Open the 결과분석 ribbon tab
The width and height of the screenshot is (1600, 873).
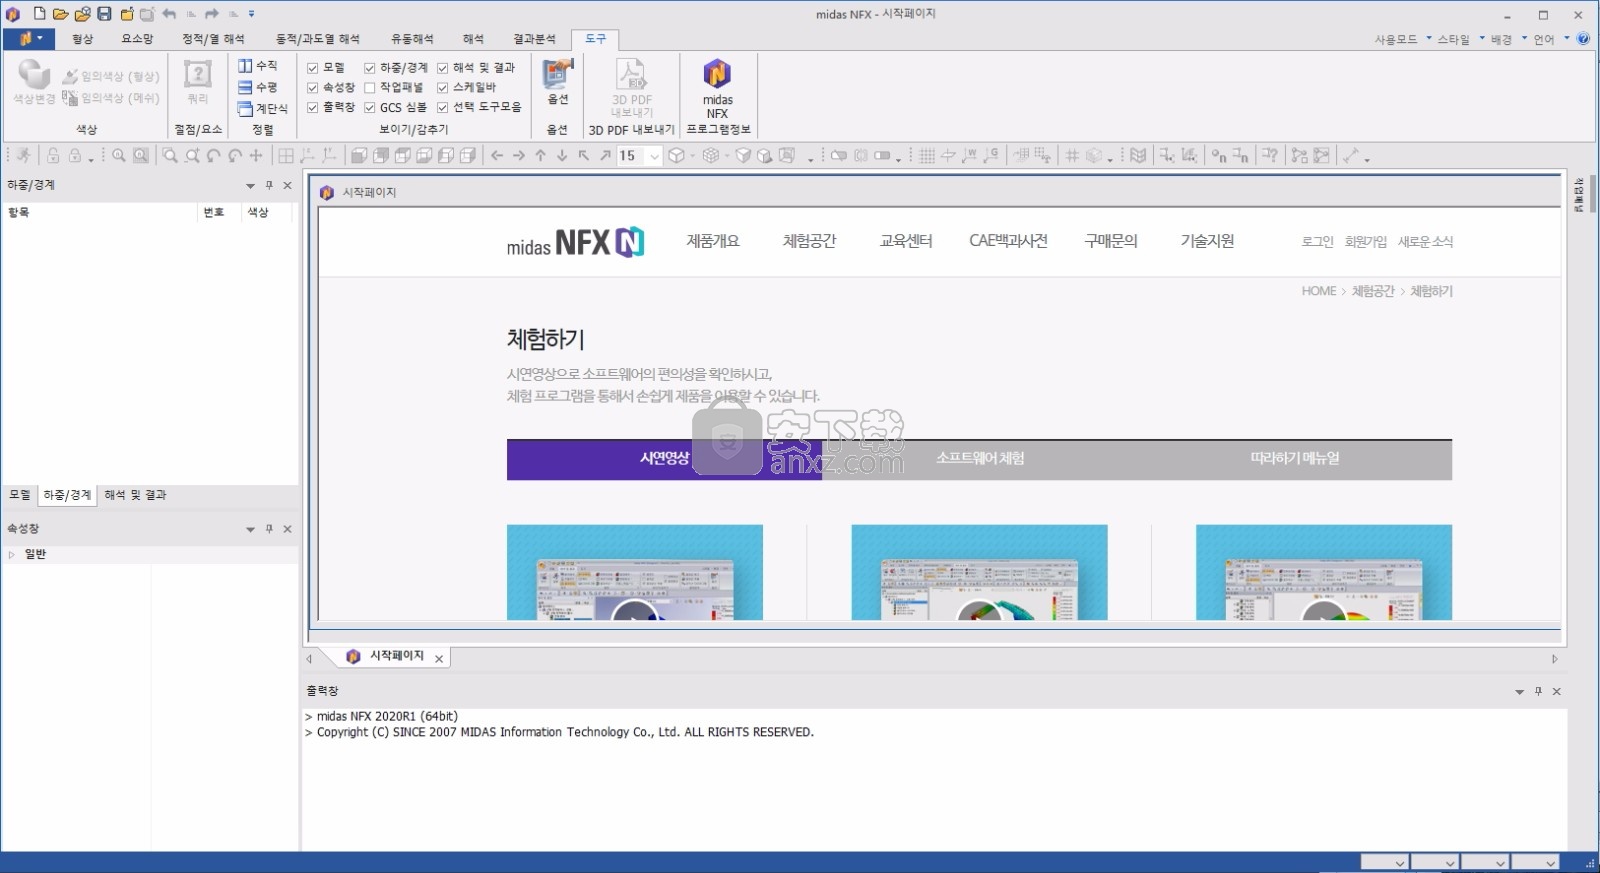point(534,39)
